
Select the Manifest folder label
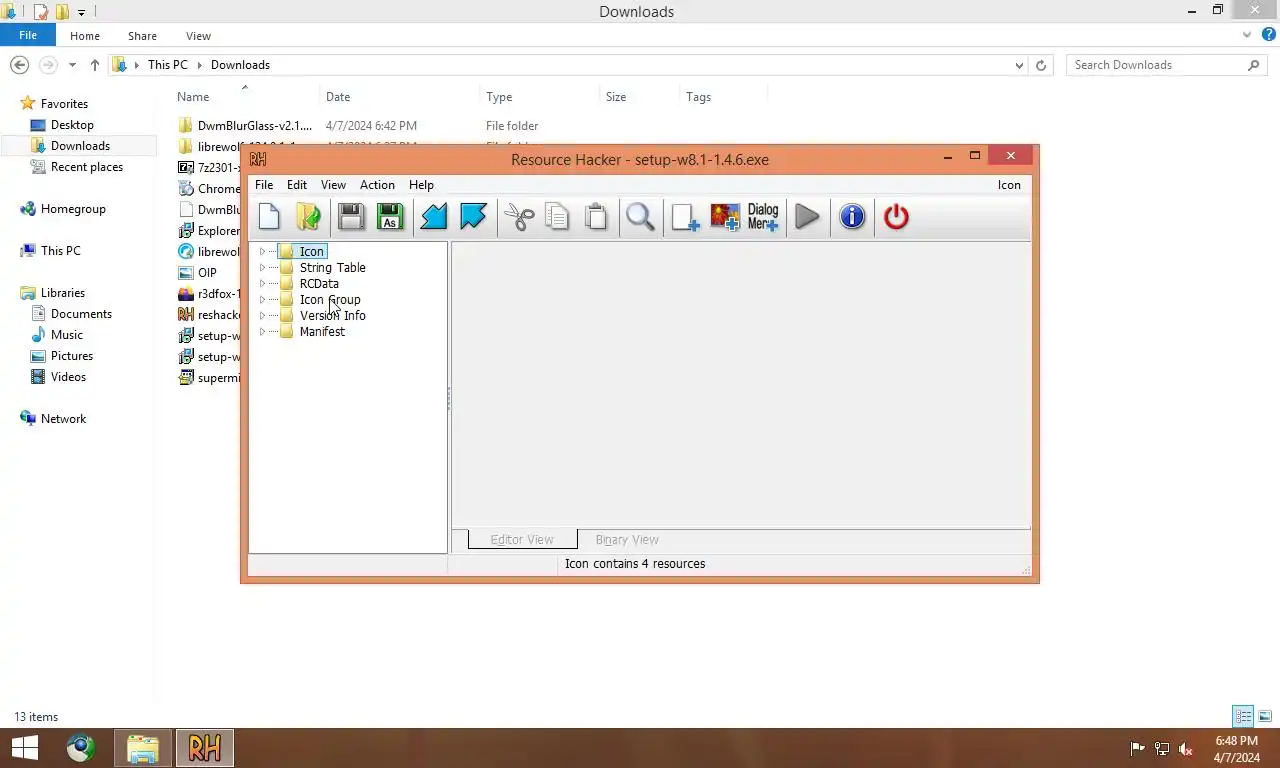point(322,331)
